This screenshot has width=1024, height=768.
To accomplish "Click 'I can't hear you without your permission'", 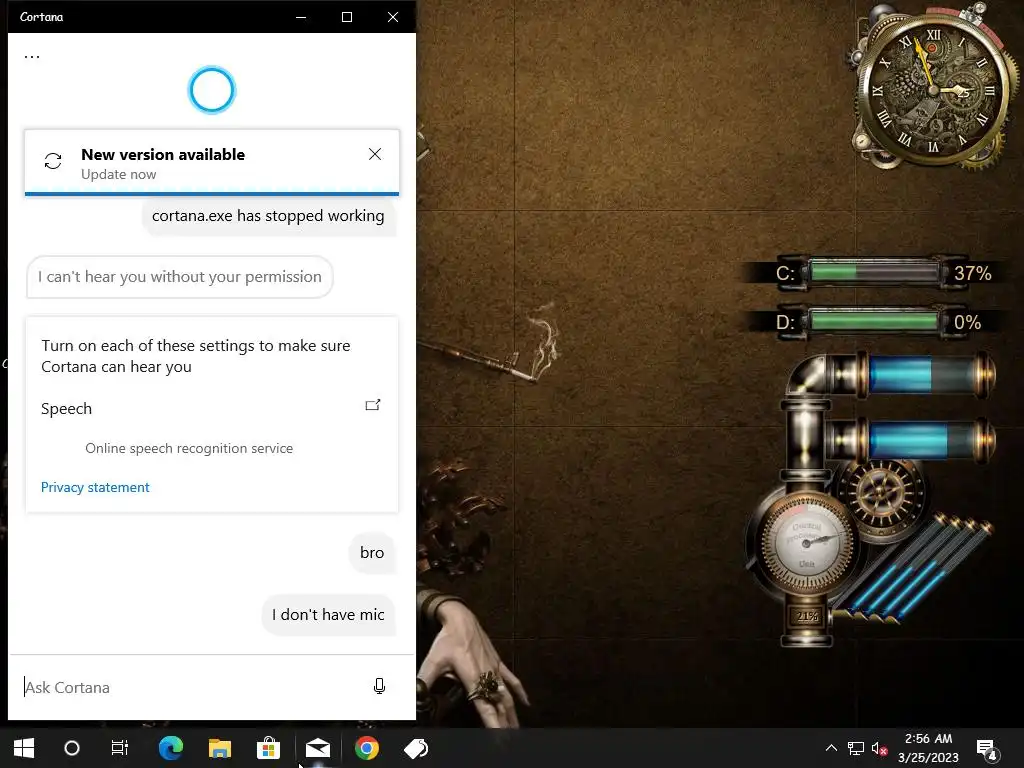I will [x=180, y=277].
